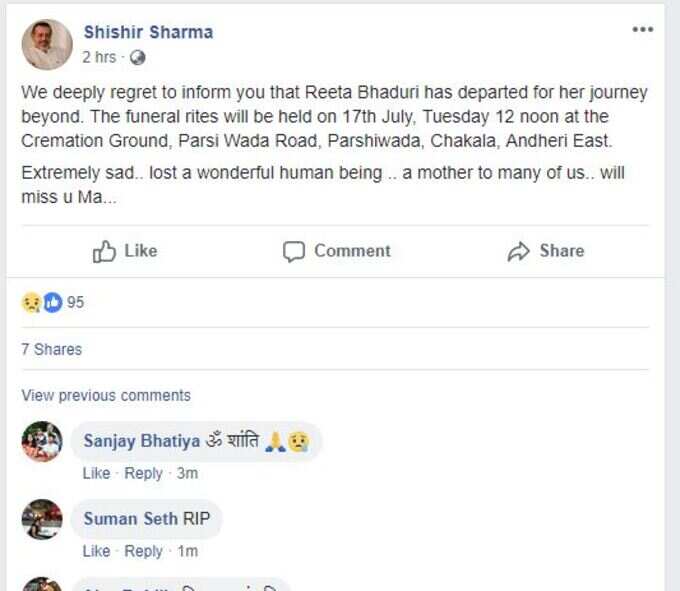Open Suman Seth's avatar thumbnail
Image resolution: width=680 pixels, height=591 pixels.
tap(42, 519)
